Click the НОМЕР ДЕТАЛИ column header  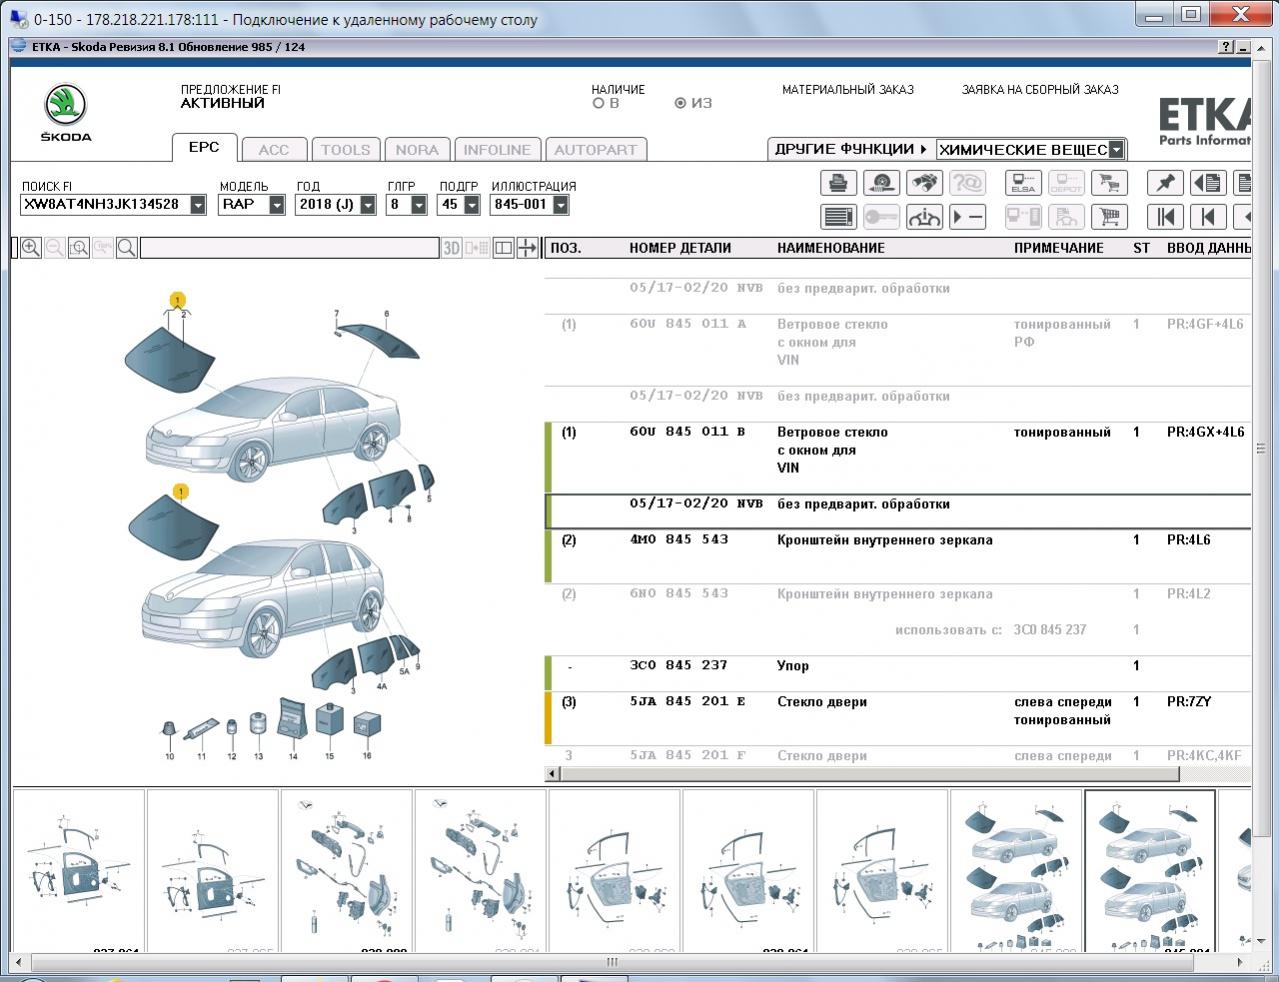680,248
